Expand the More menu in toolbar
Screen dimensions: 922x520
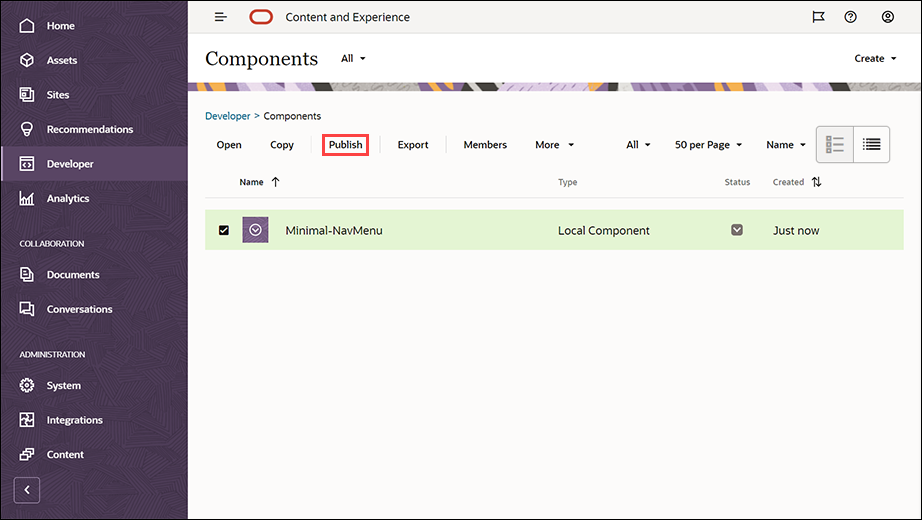click(554, 145)
